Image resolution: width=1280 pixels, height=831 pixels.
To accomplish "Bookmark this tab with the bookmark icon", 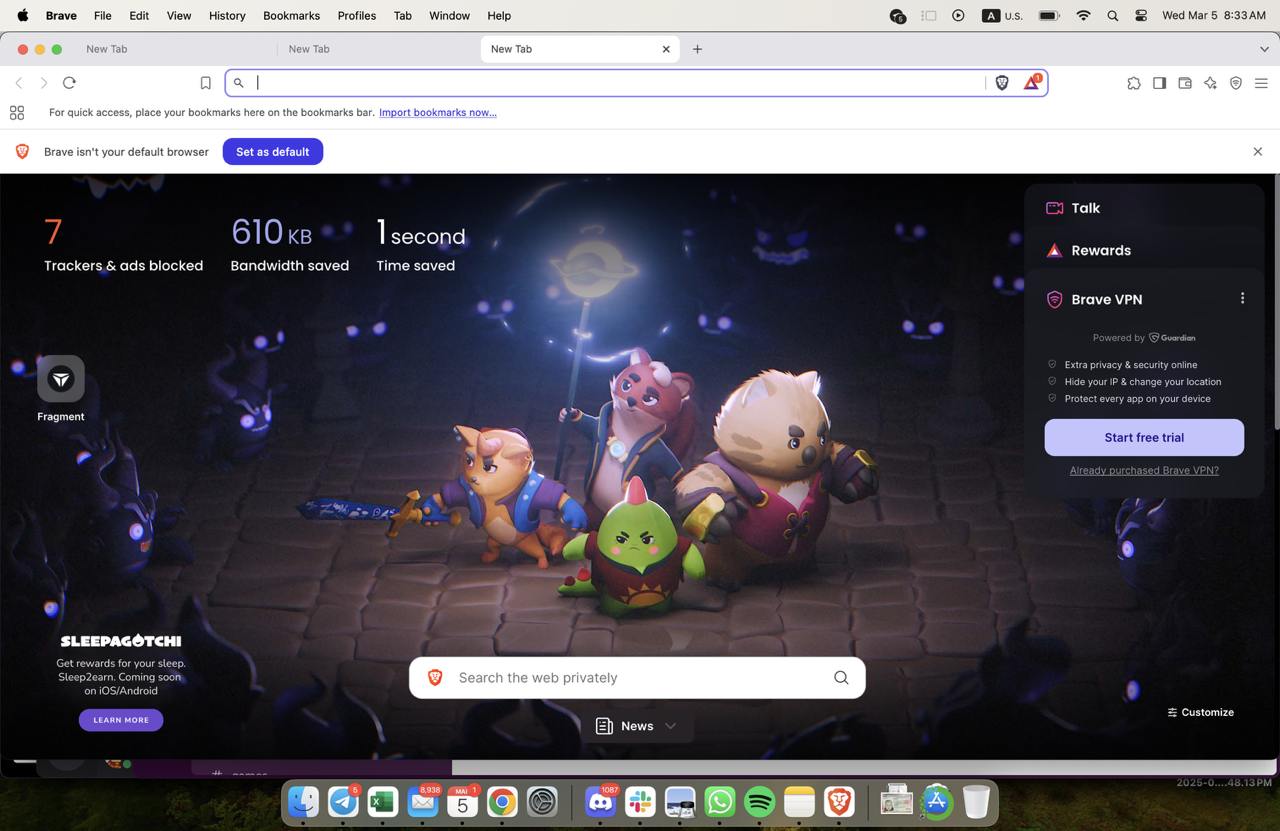I will point(205,83).
